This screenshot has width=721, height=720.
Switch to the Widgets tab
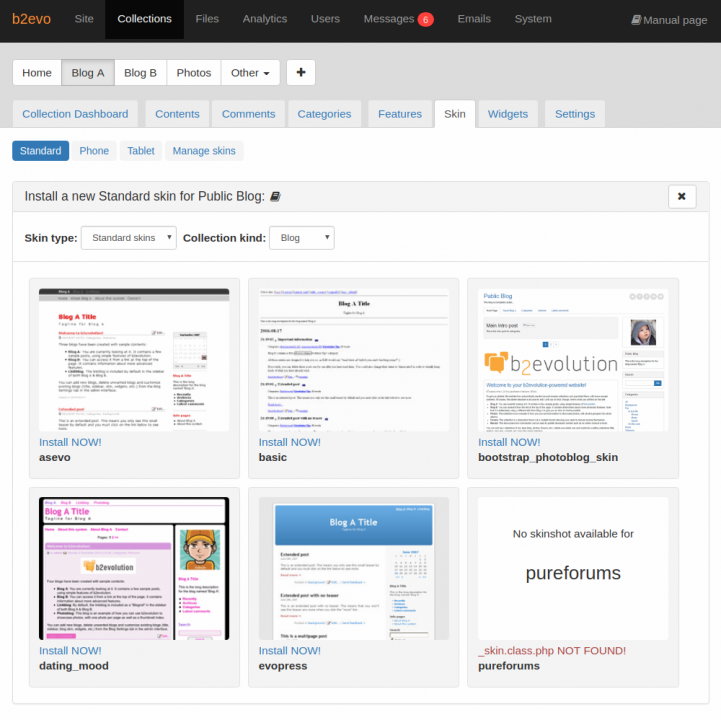click(x=508, y=114)
